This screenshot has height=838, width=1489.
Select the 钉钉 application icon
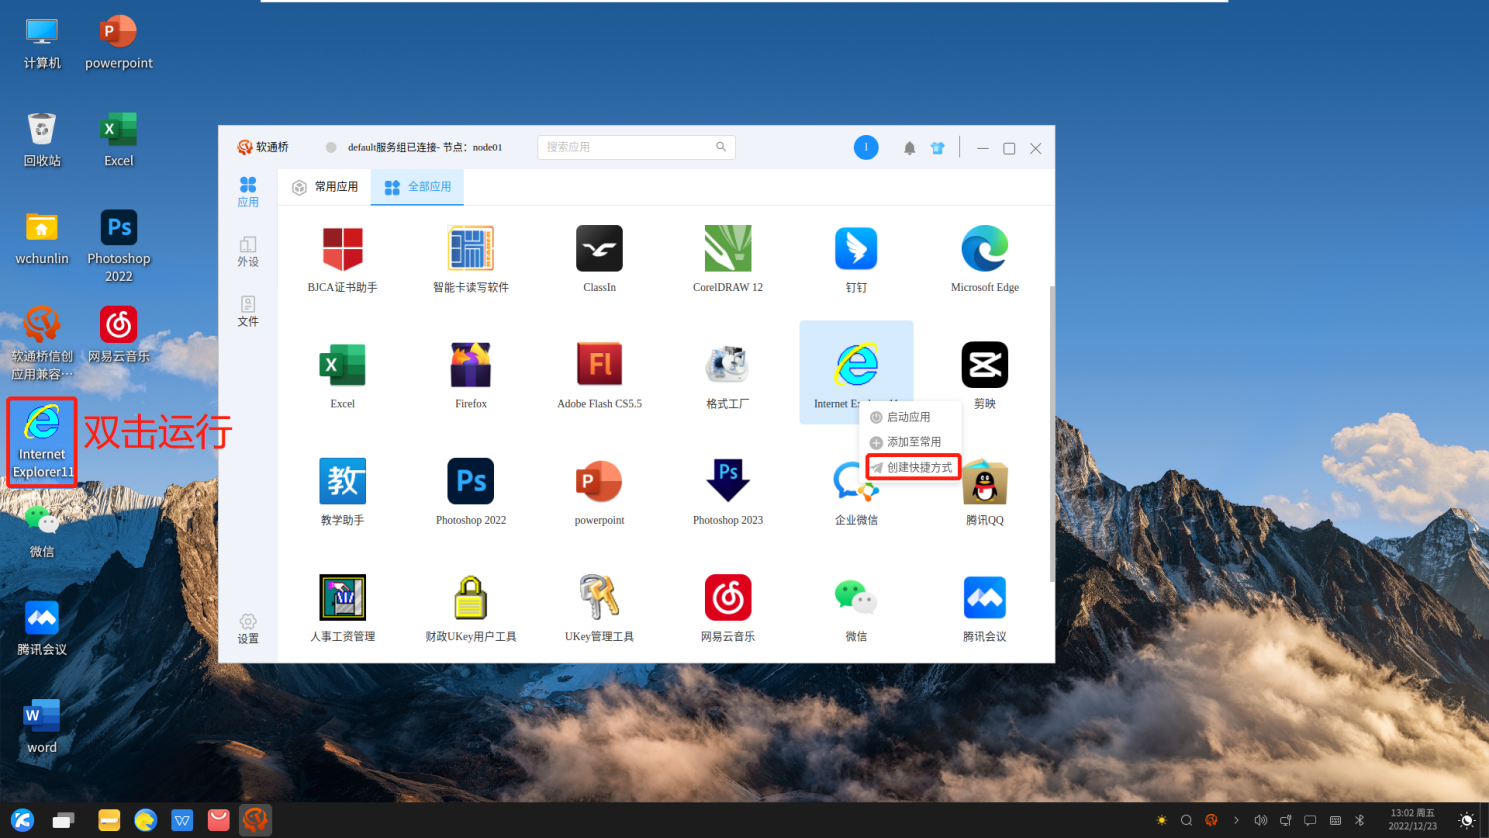(x=856, y=249)
